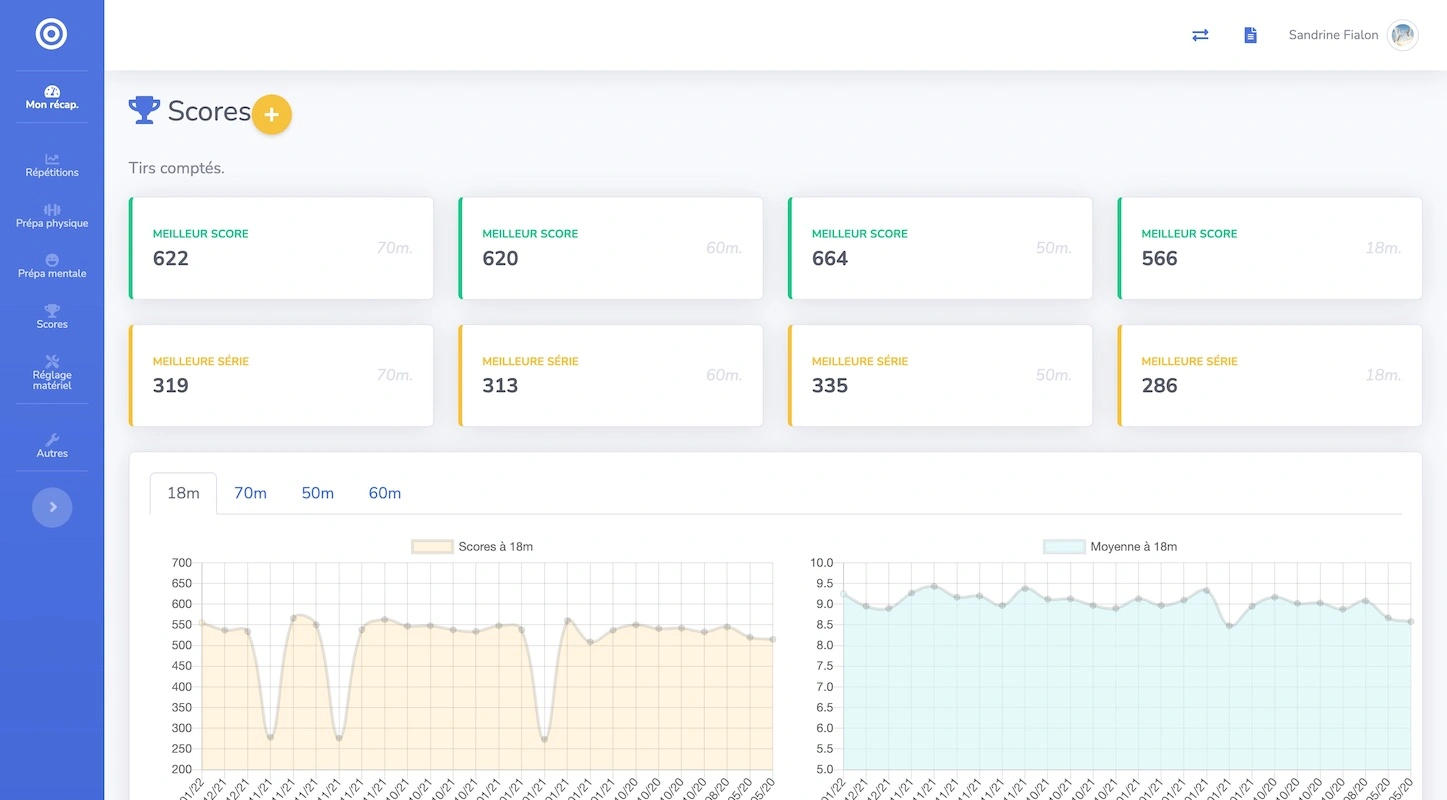
Task: Click the Sandrine Fialon profile avatar
Action: pos(1403,35)
